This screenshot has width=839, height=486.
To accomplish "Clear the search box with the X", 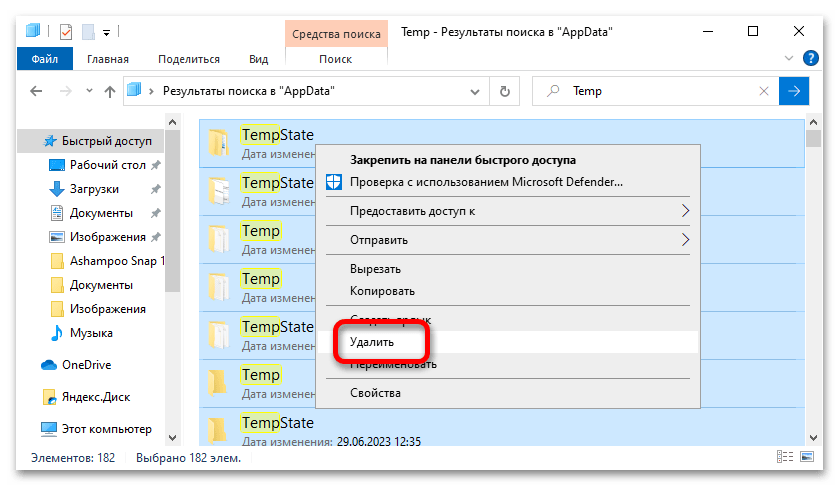I will (x=764, y=92).
